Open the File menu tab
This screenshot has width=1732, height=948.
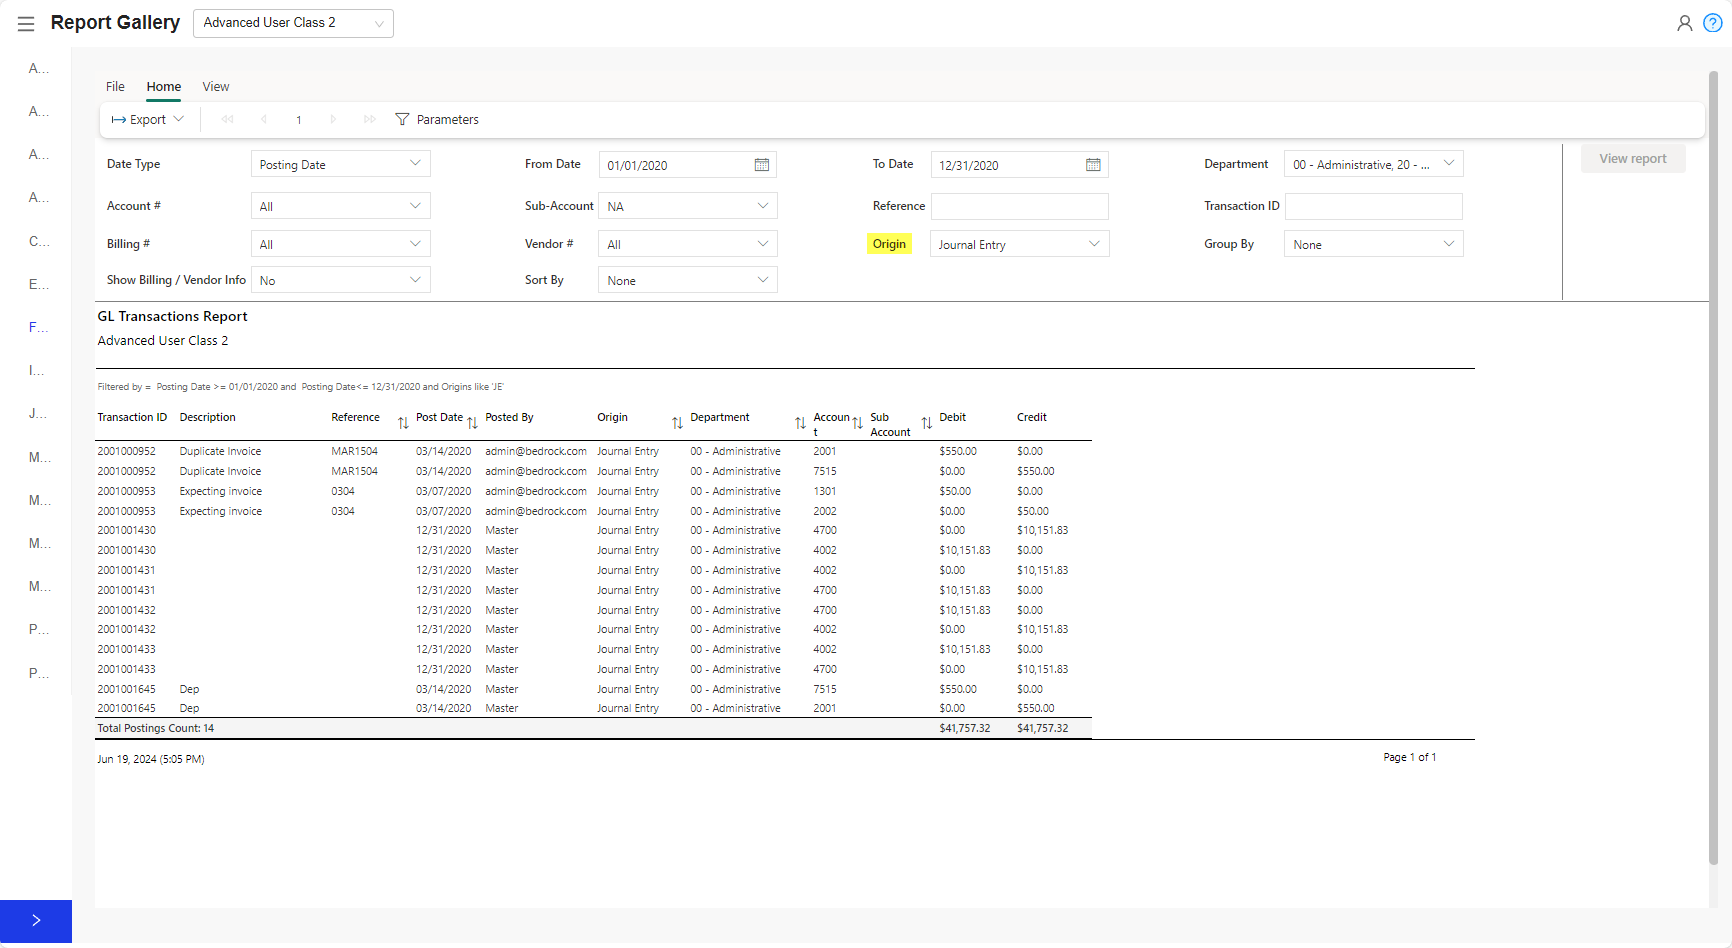[115, 87]
